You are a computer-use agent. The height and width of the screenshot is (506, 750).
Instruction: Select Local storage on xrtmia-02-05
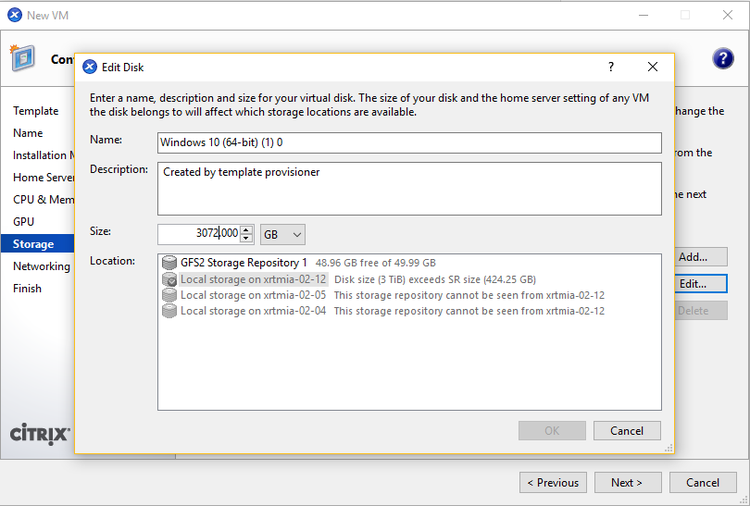click(253, 295)
